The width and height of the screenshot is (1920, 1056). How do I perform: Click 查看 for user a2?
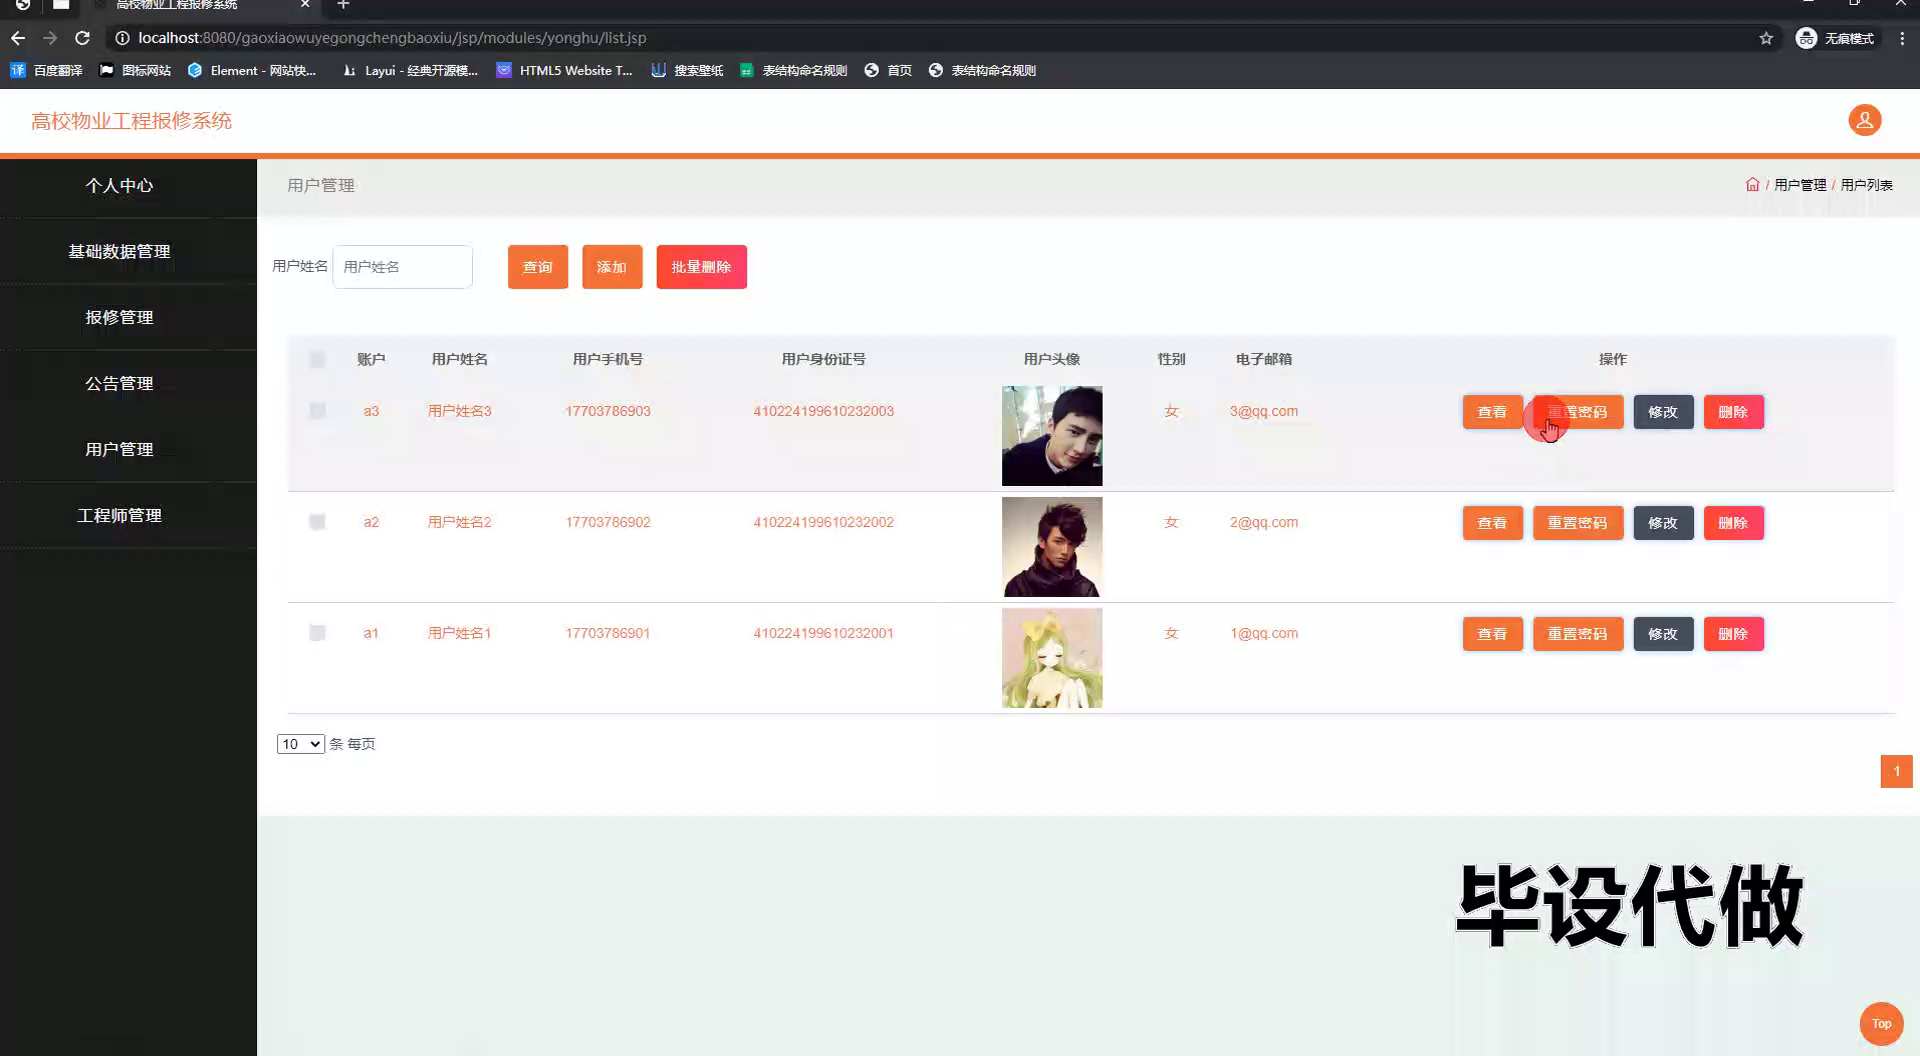click(1492, 523)
